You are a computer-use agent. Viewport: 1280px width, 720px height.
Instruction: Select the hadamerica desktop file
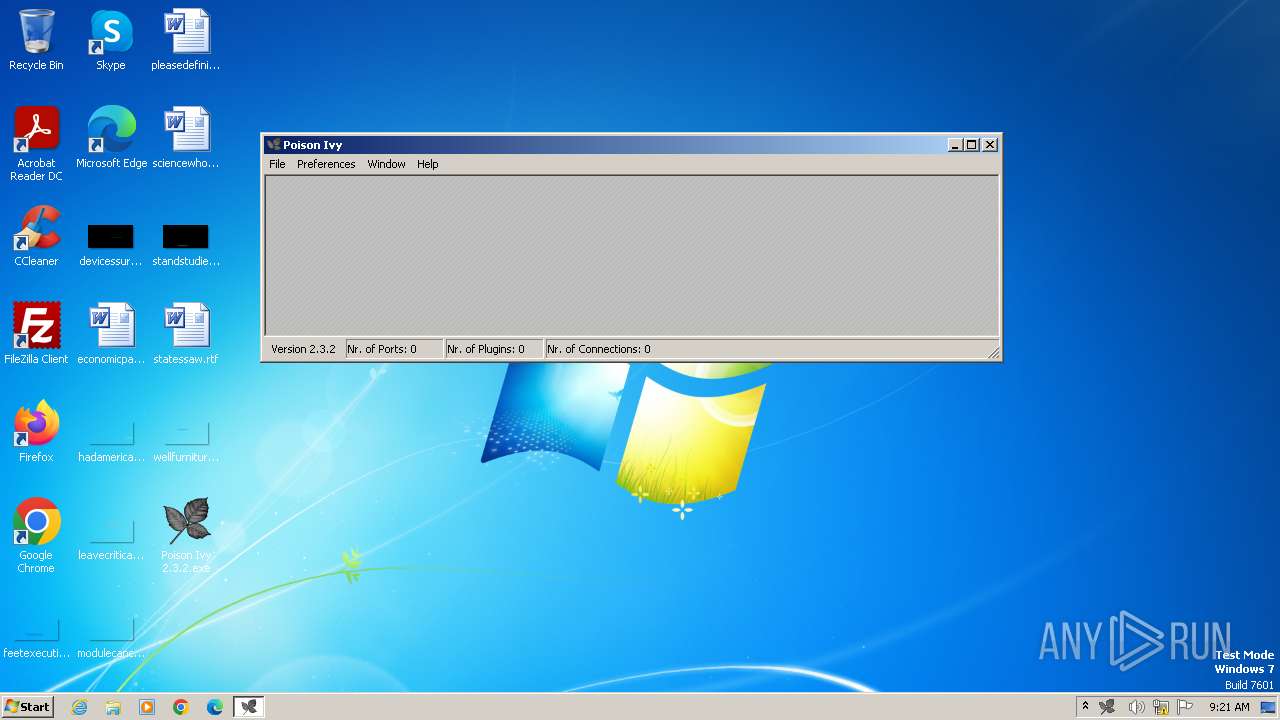click(x=111, y=440)
